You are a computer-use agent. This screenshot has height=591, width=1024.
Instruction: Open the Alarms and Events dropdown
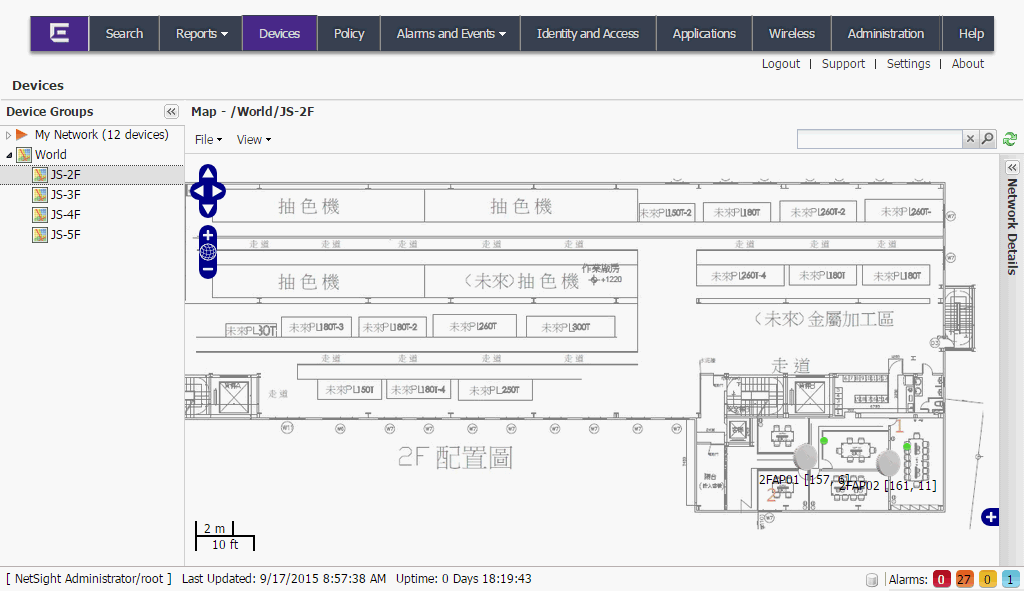coord(451,33)
